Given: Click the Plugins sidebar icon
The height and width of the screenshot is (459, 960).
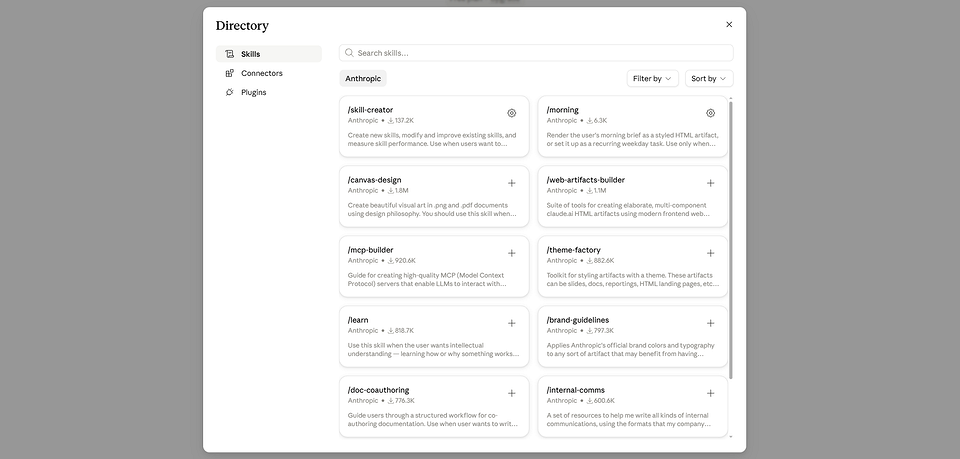Looking at the screenshot, I should (230, 92).
